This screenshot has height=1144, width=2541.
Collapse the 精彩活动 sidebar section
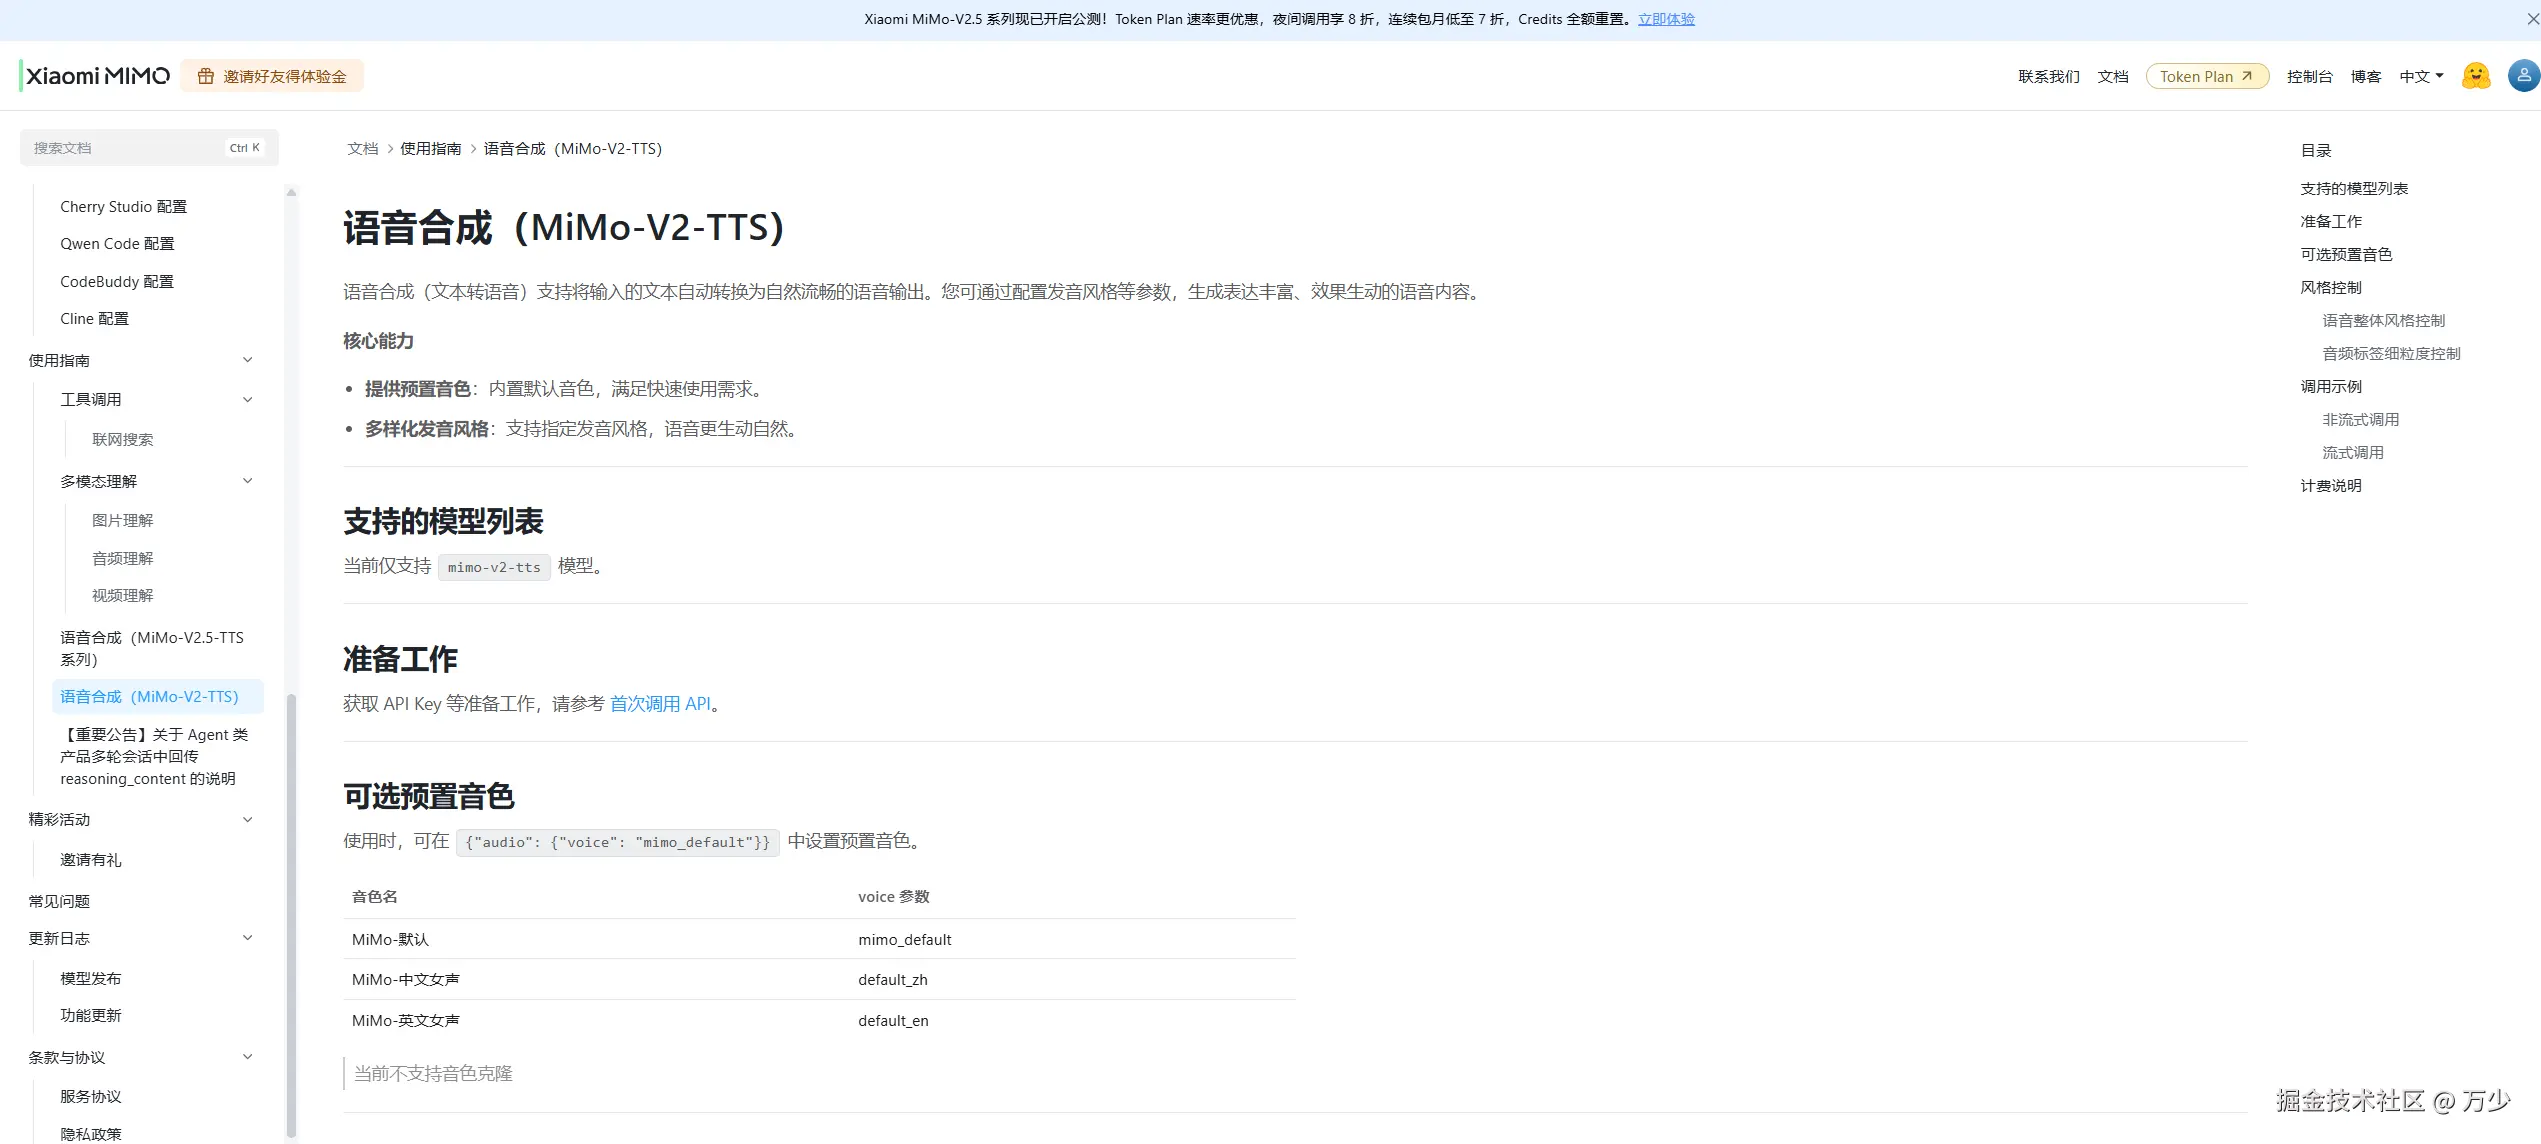[248, 820]
